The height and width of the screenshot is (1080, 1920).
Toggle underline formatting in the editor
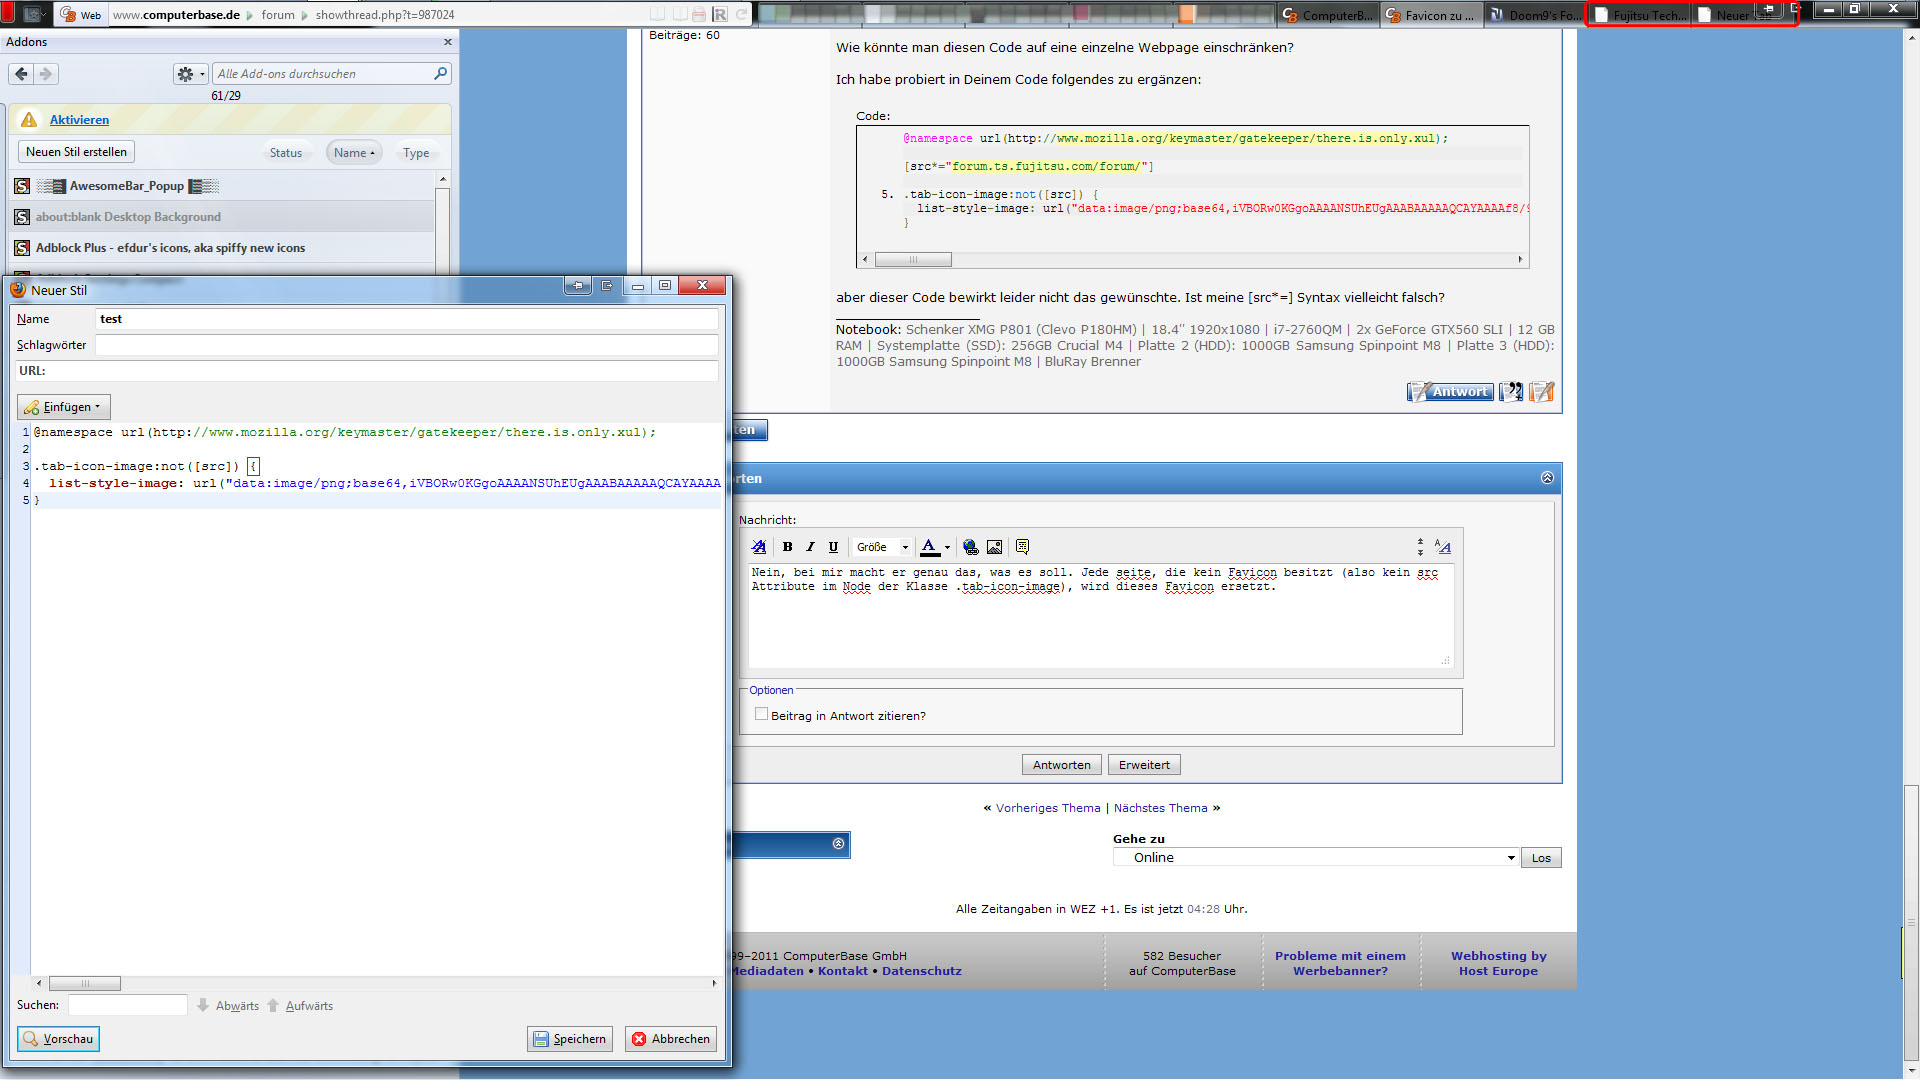point(833,547)
